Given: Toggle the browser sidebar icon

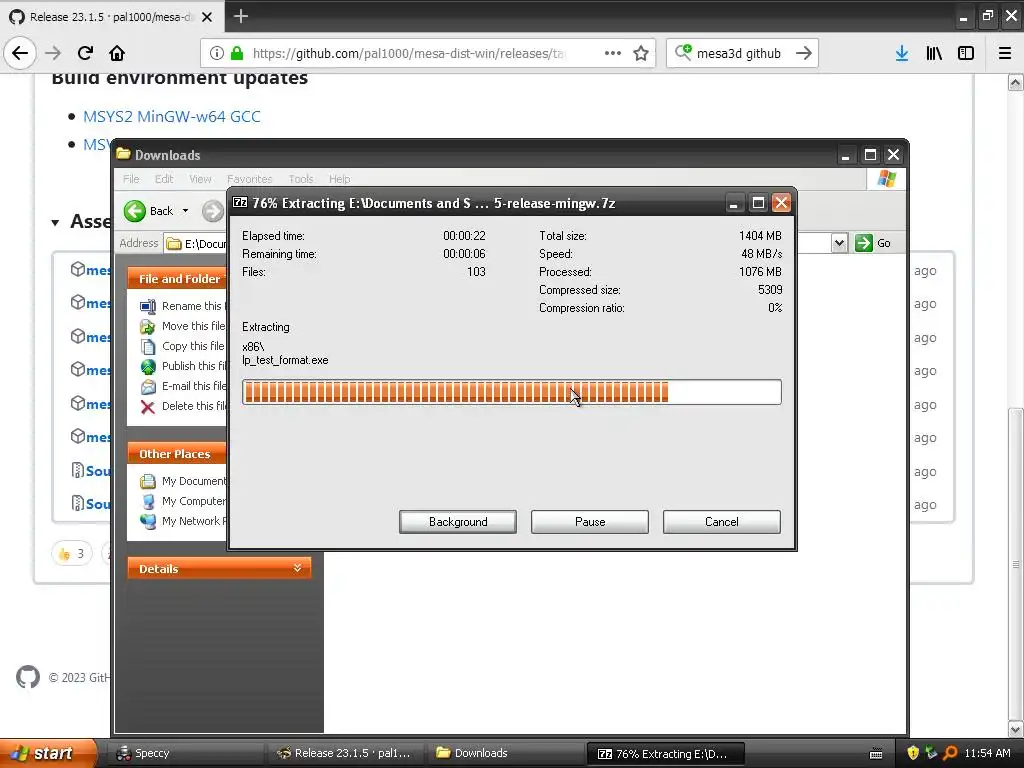Looking at the screenshot, I should pyautogui.click(x=966, y=53).
